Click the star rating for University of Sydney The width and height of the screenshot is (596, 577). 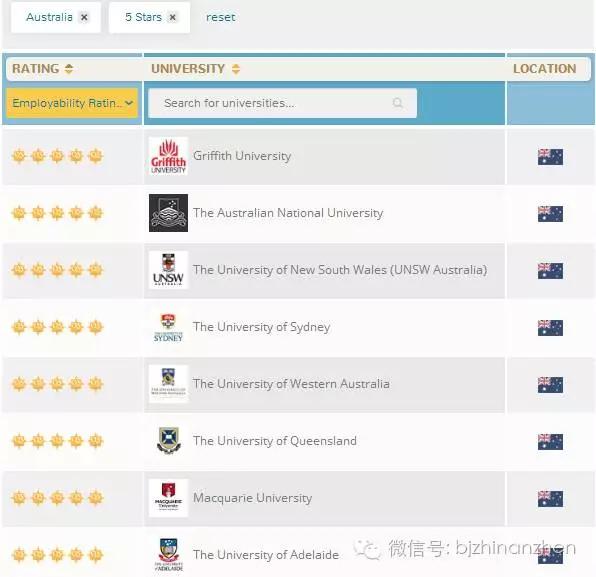coord(57,327)
